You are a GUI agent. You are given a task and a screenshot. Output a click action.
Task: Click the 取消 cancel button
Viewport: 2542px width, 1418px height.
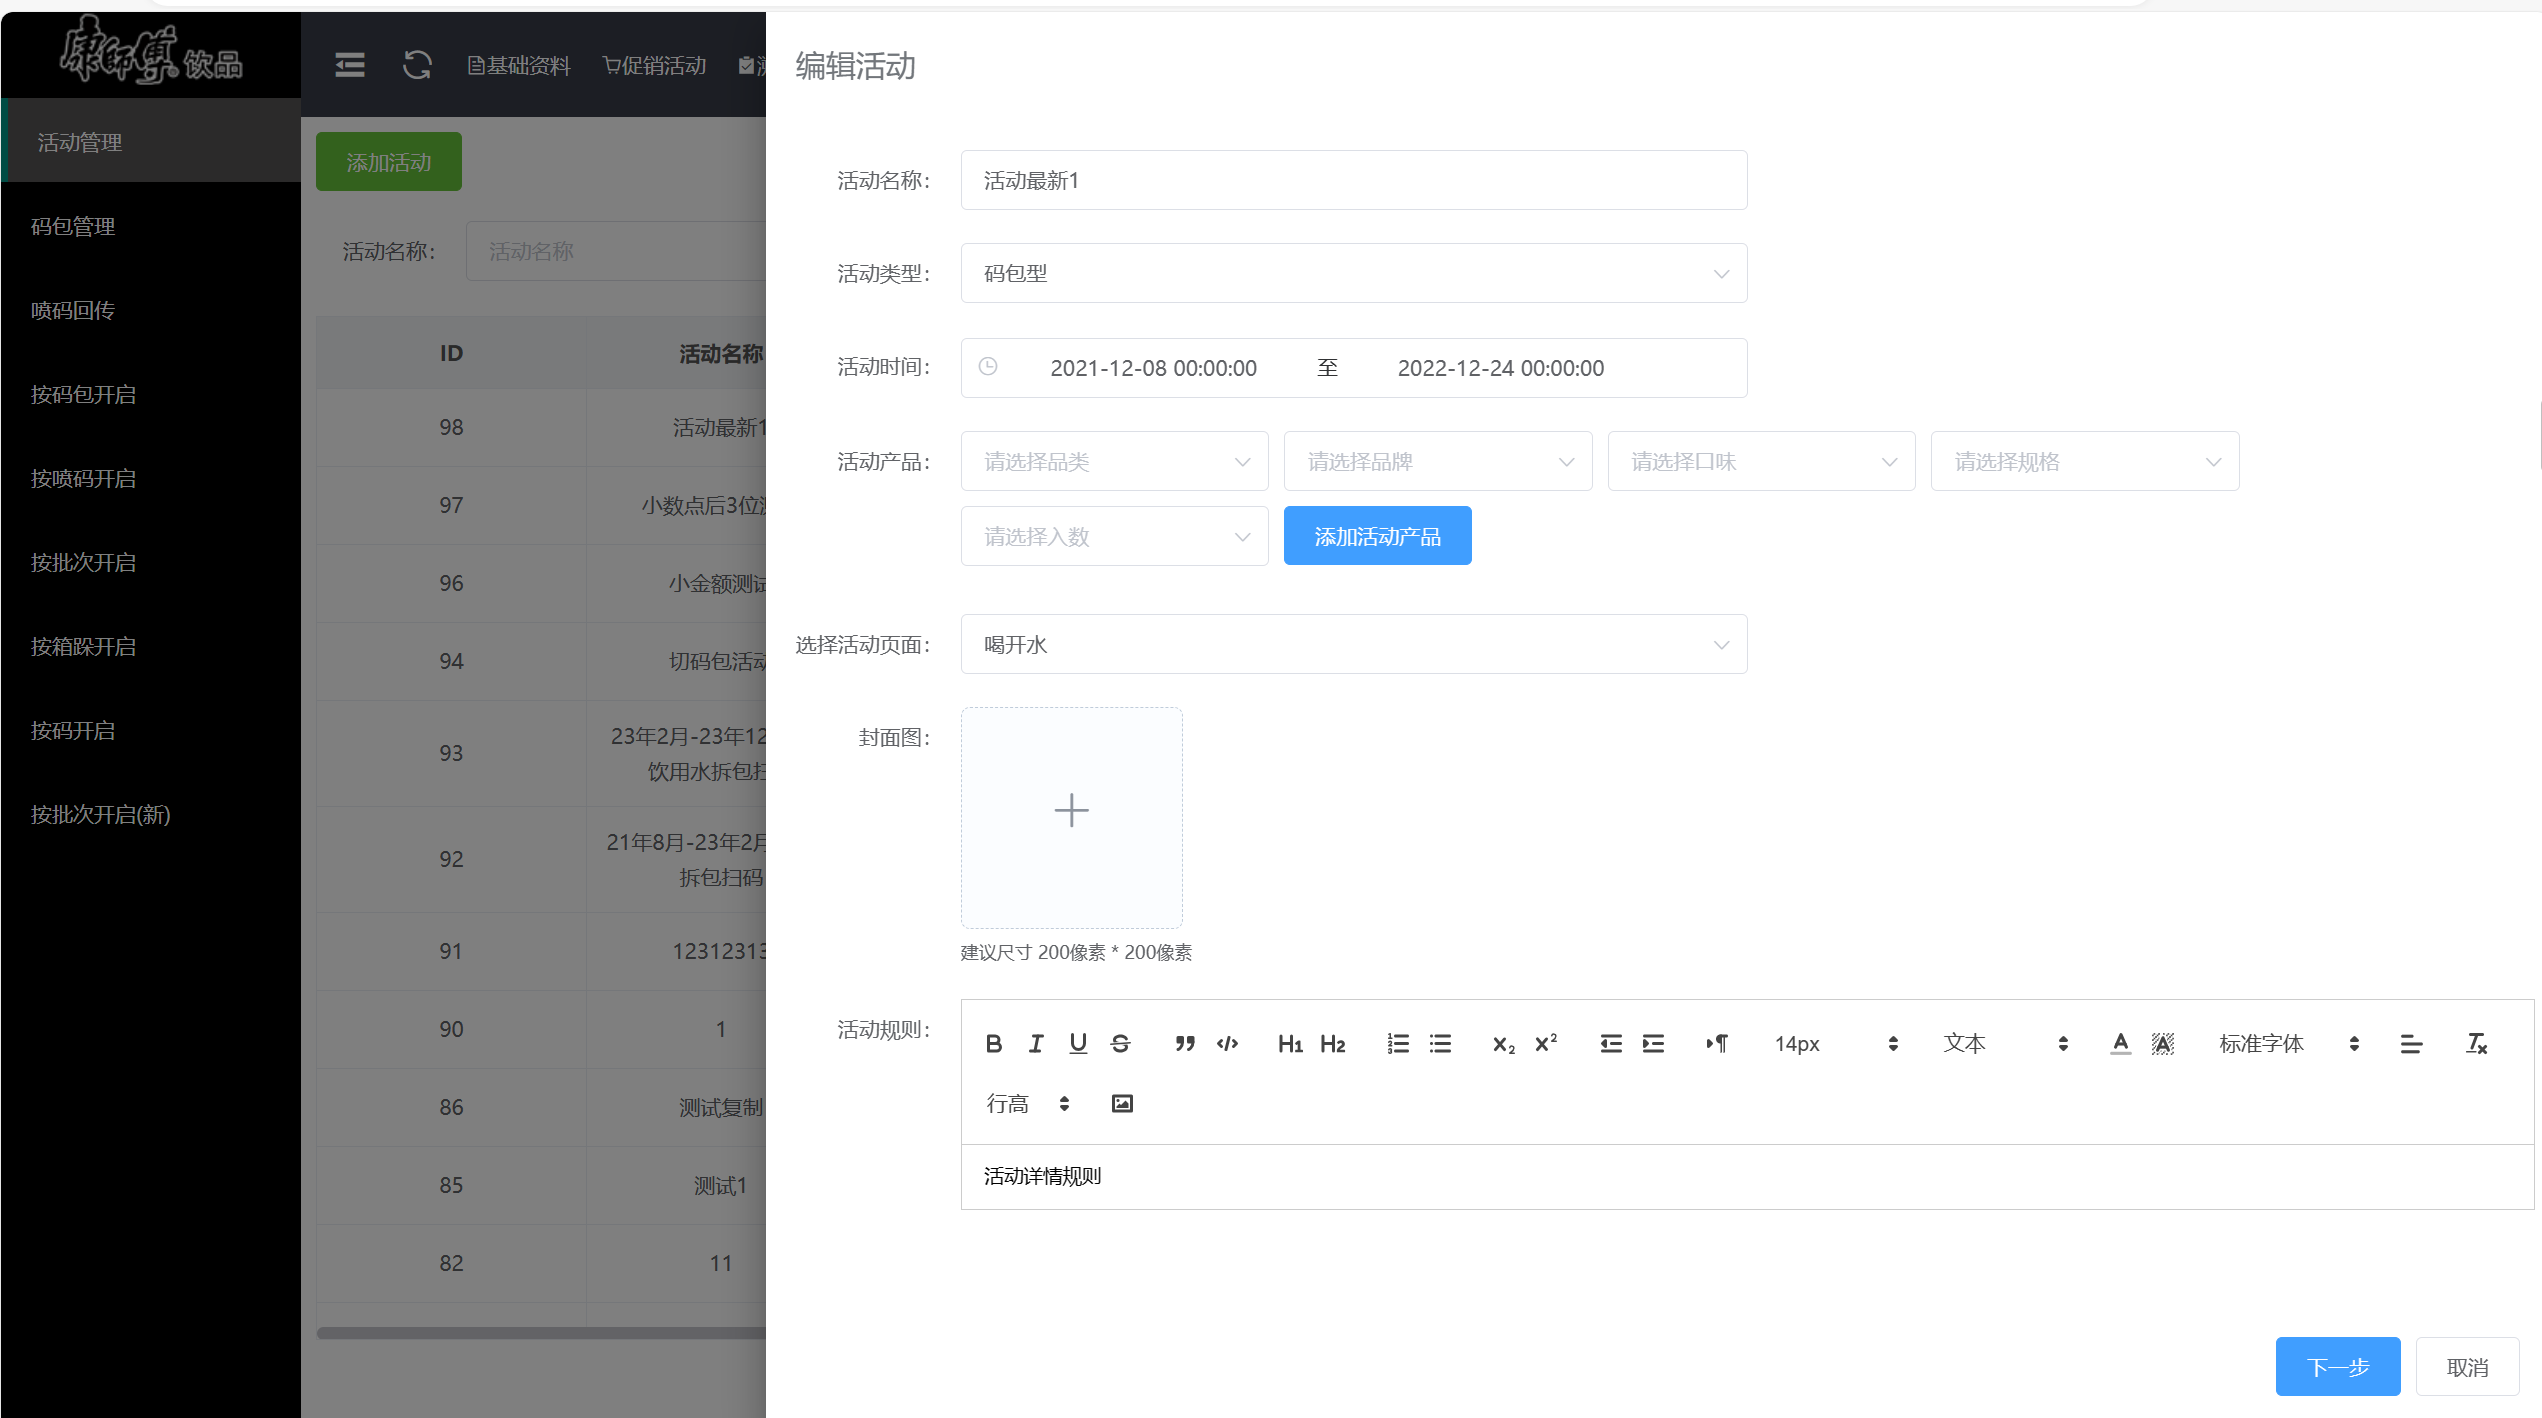click(2467, 1366)
